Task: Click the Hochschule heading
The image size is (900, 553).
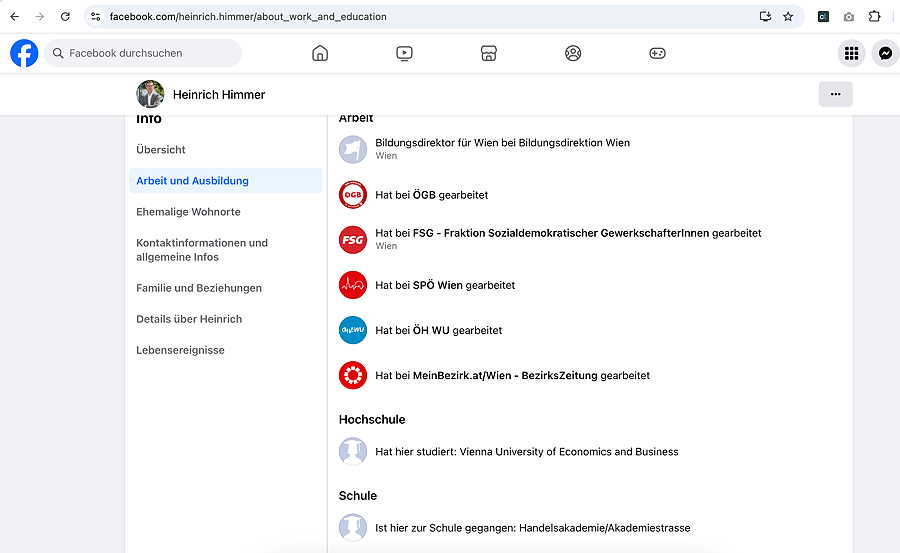Action: coord(372,419)
